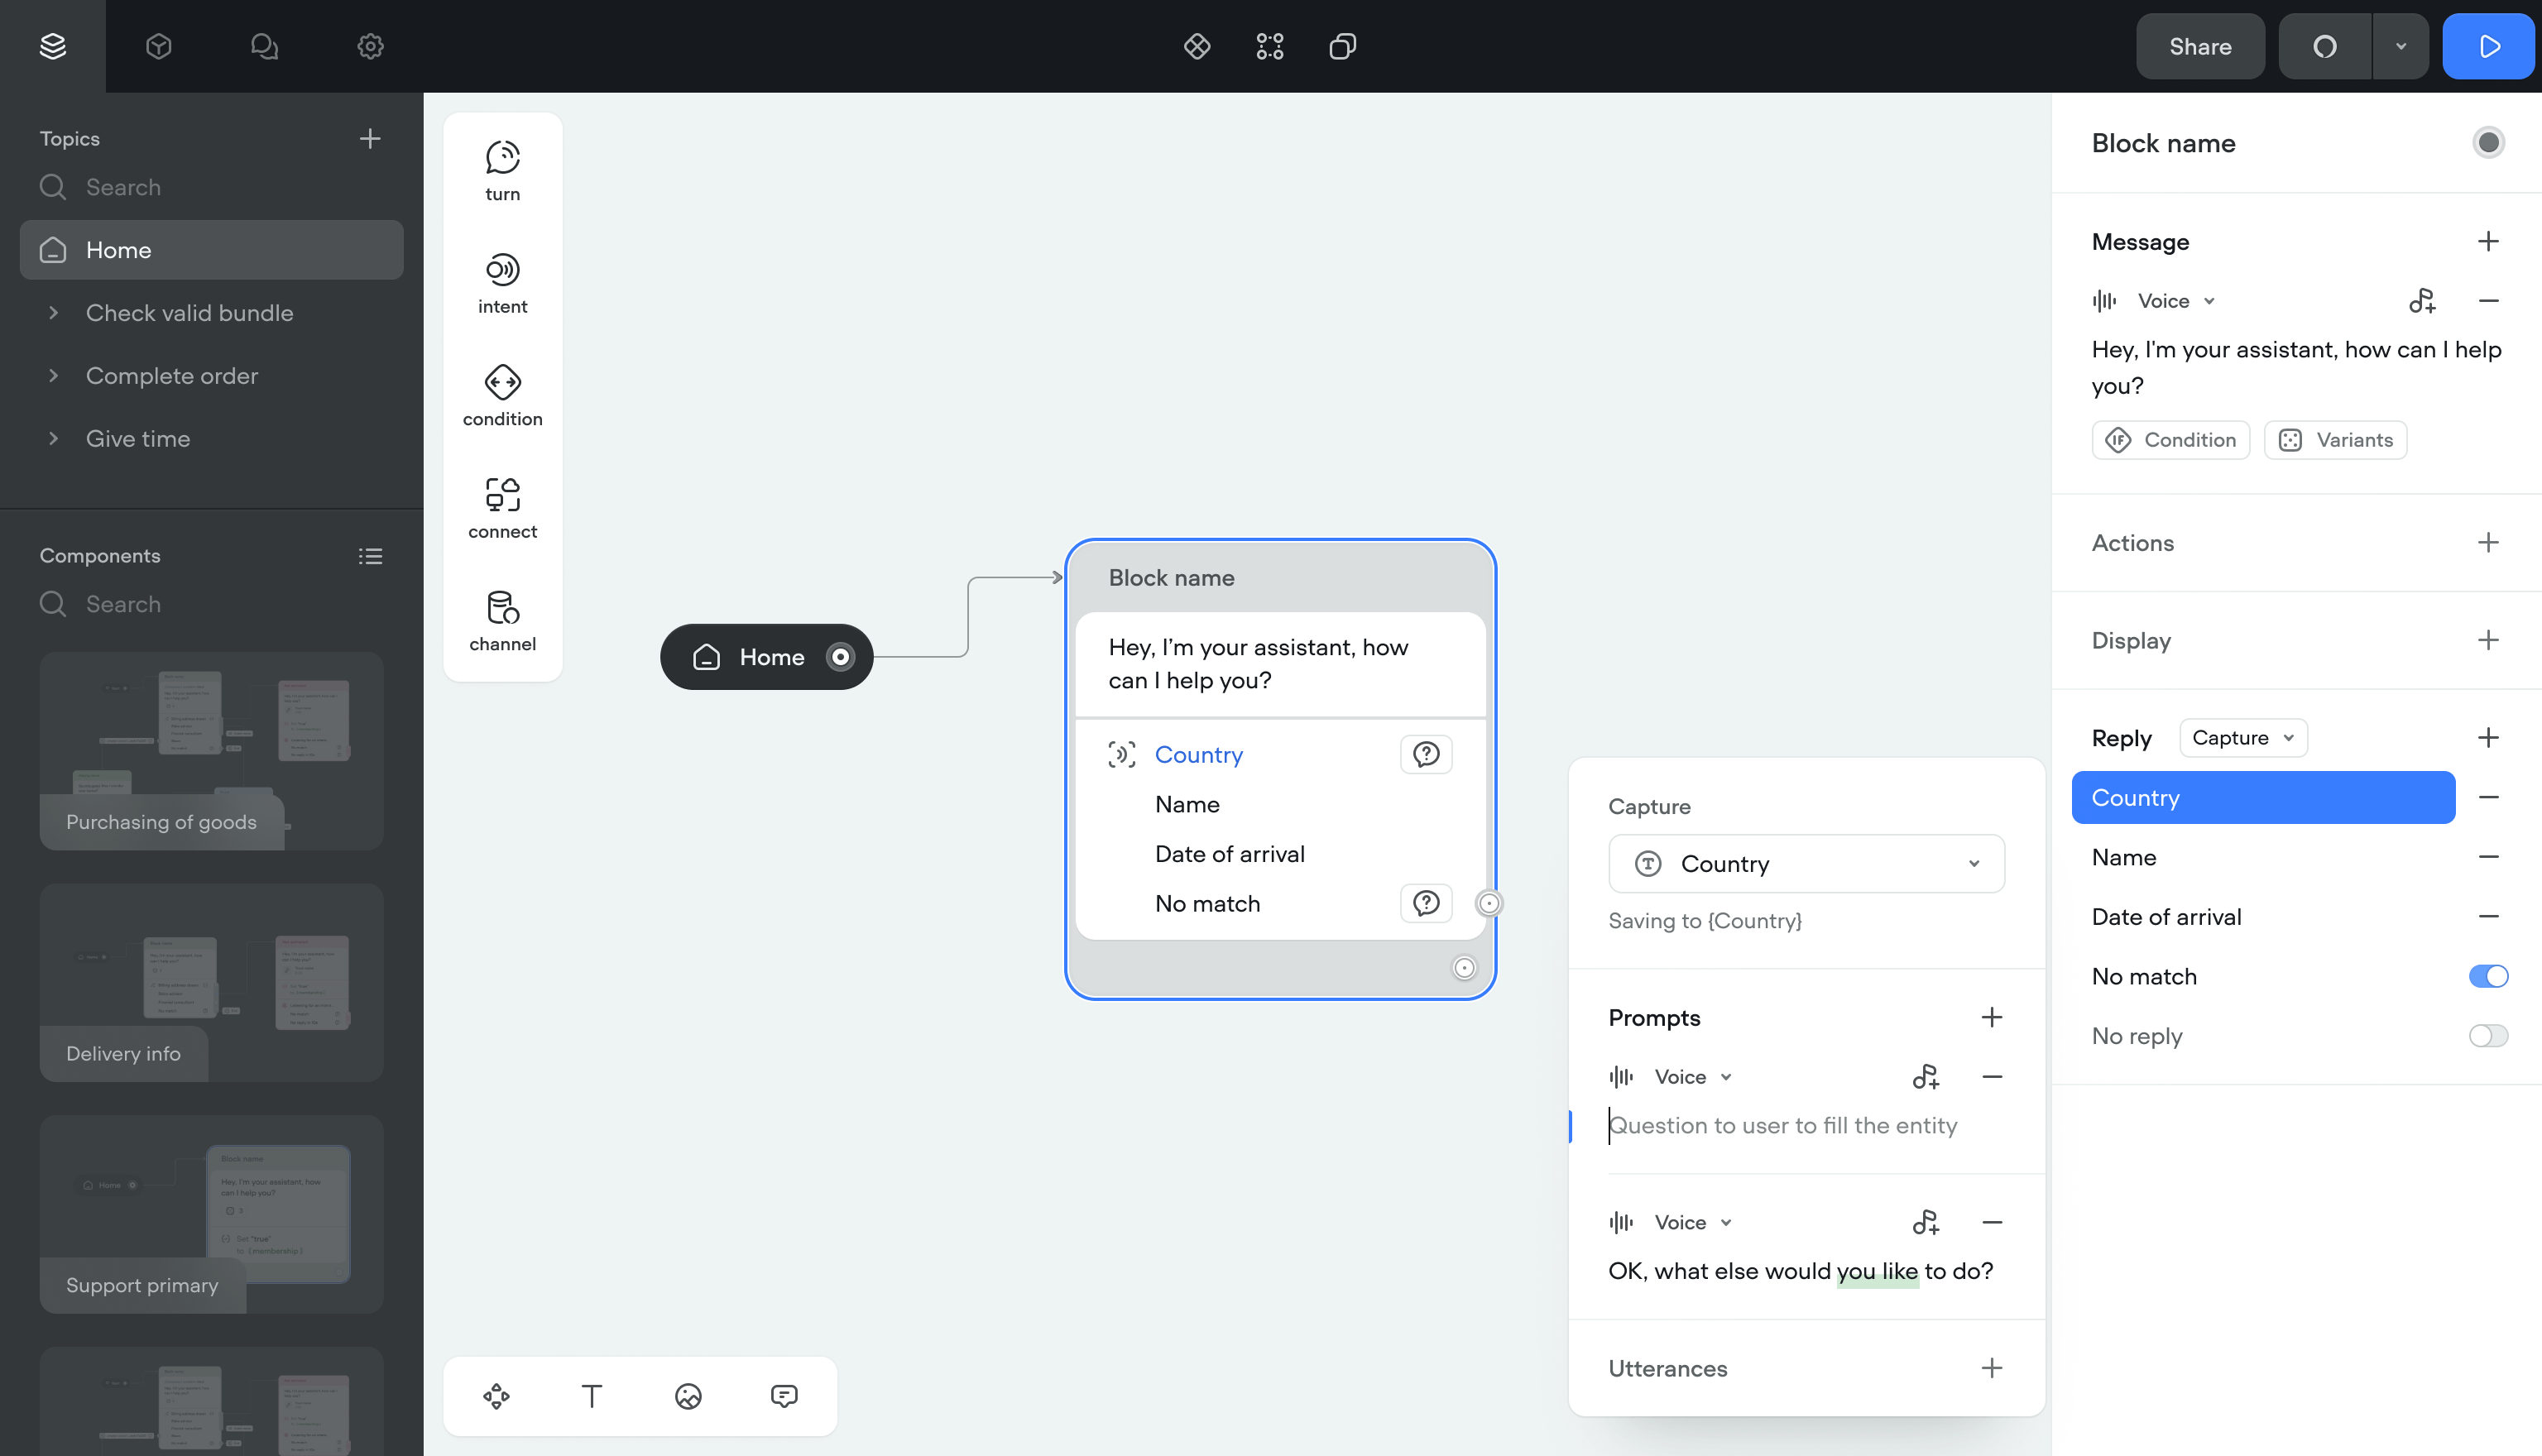Select the connect step tool
The image size is (2542, 1456).
502,506
